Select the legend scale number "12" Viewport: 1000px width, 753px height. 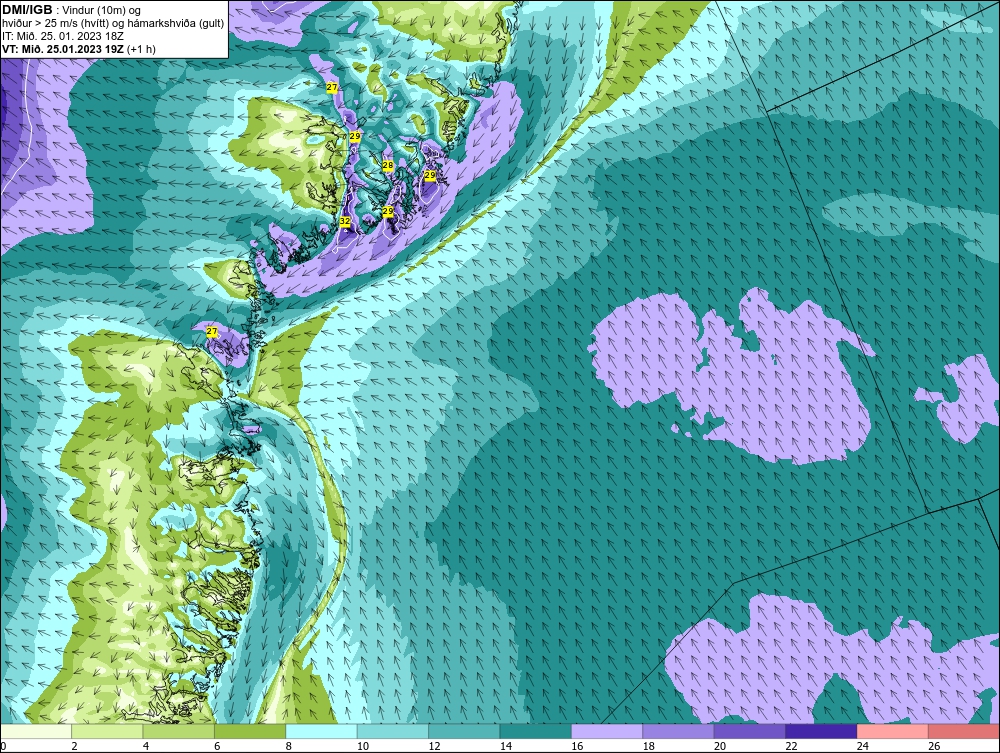point(434,746)
